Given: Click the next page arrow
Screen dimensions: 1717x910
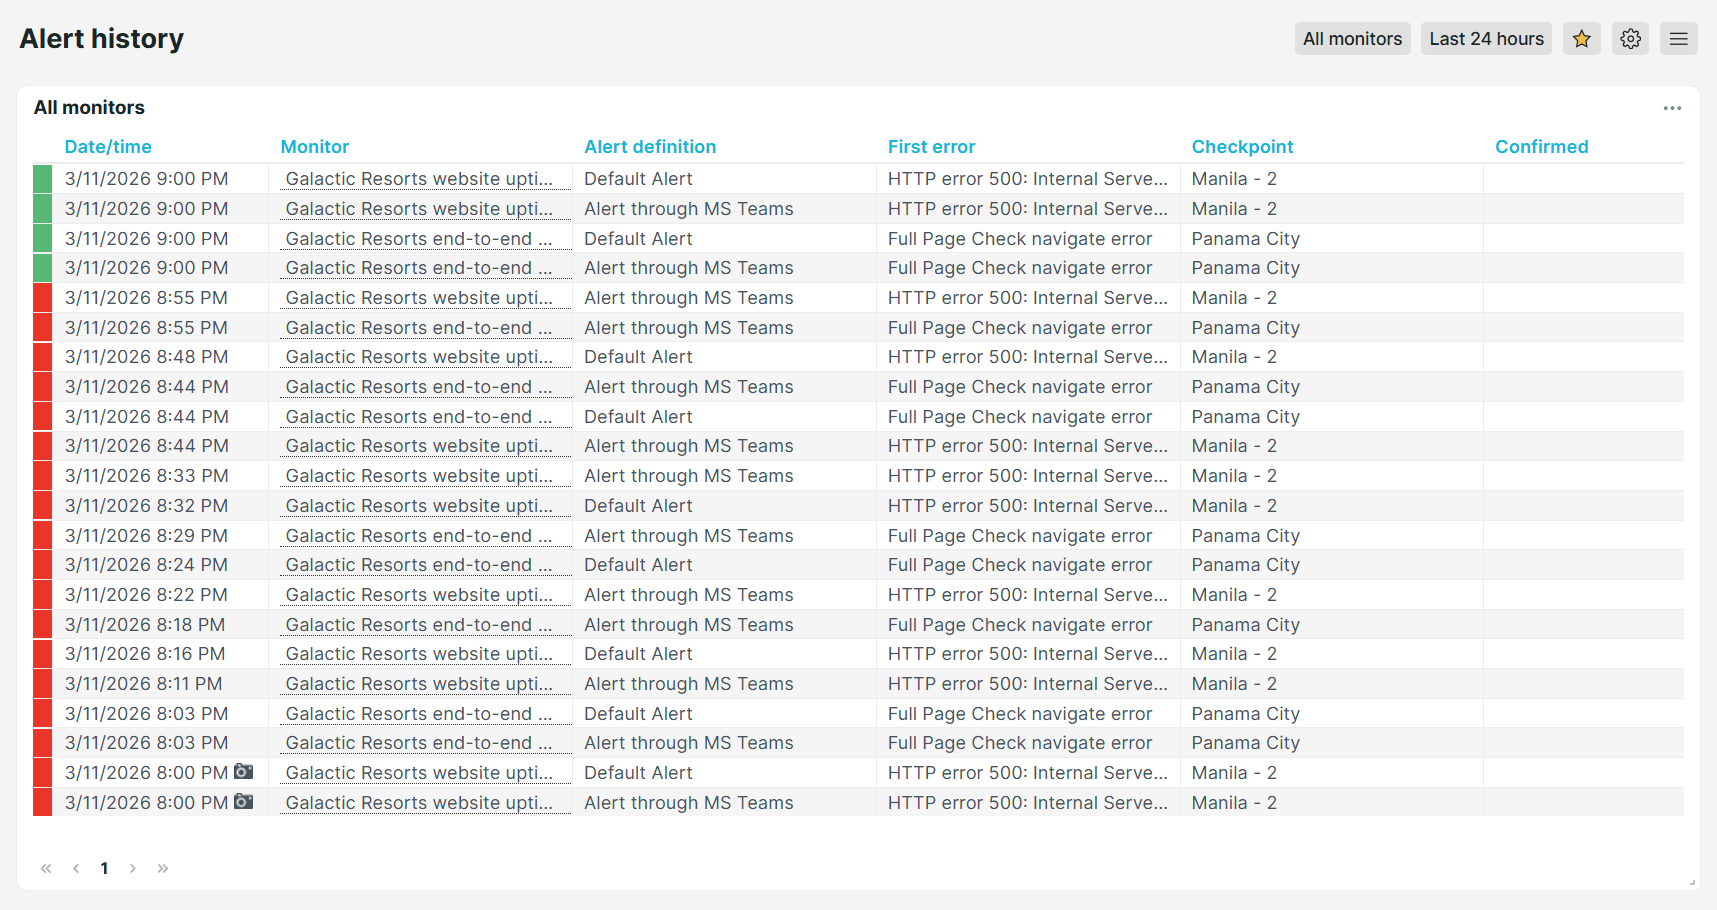Looking at the screenshot, I should [133, 868].
